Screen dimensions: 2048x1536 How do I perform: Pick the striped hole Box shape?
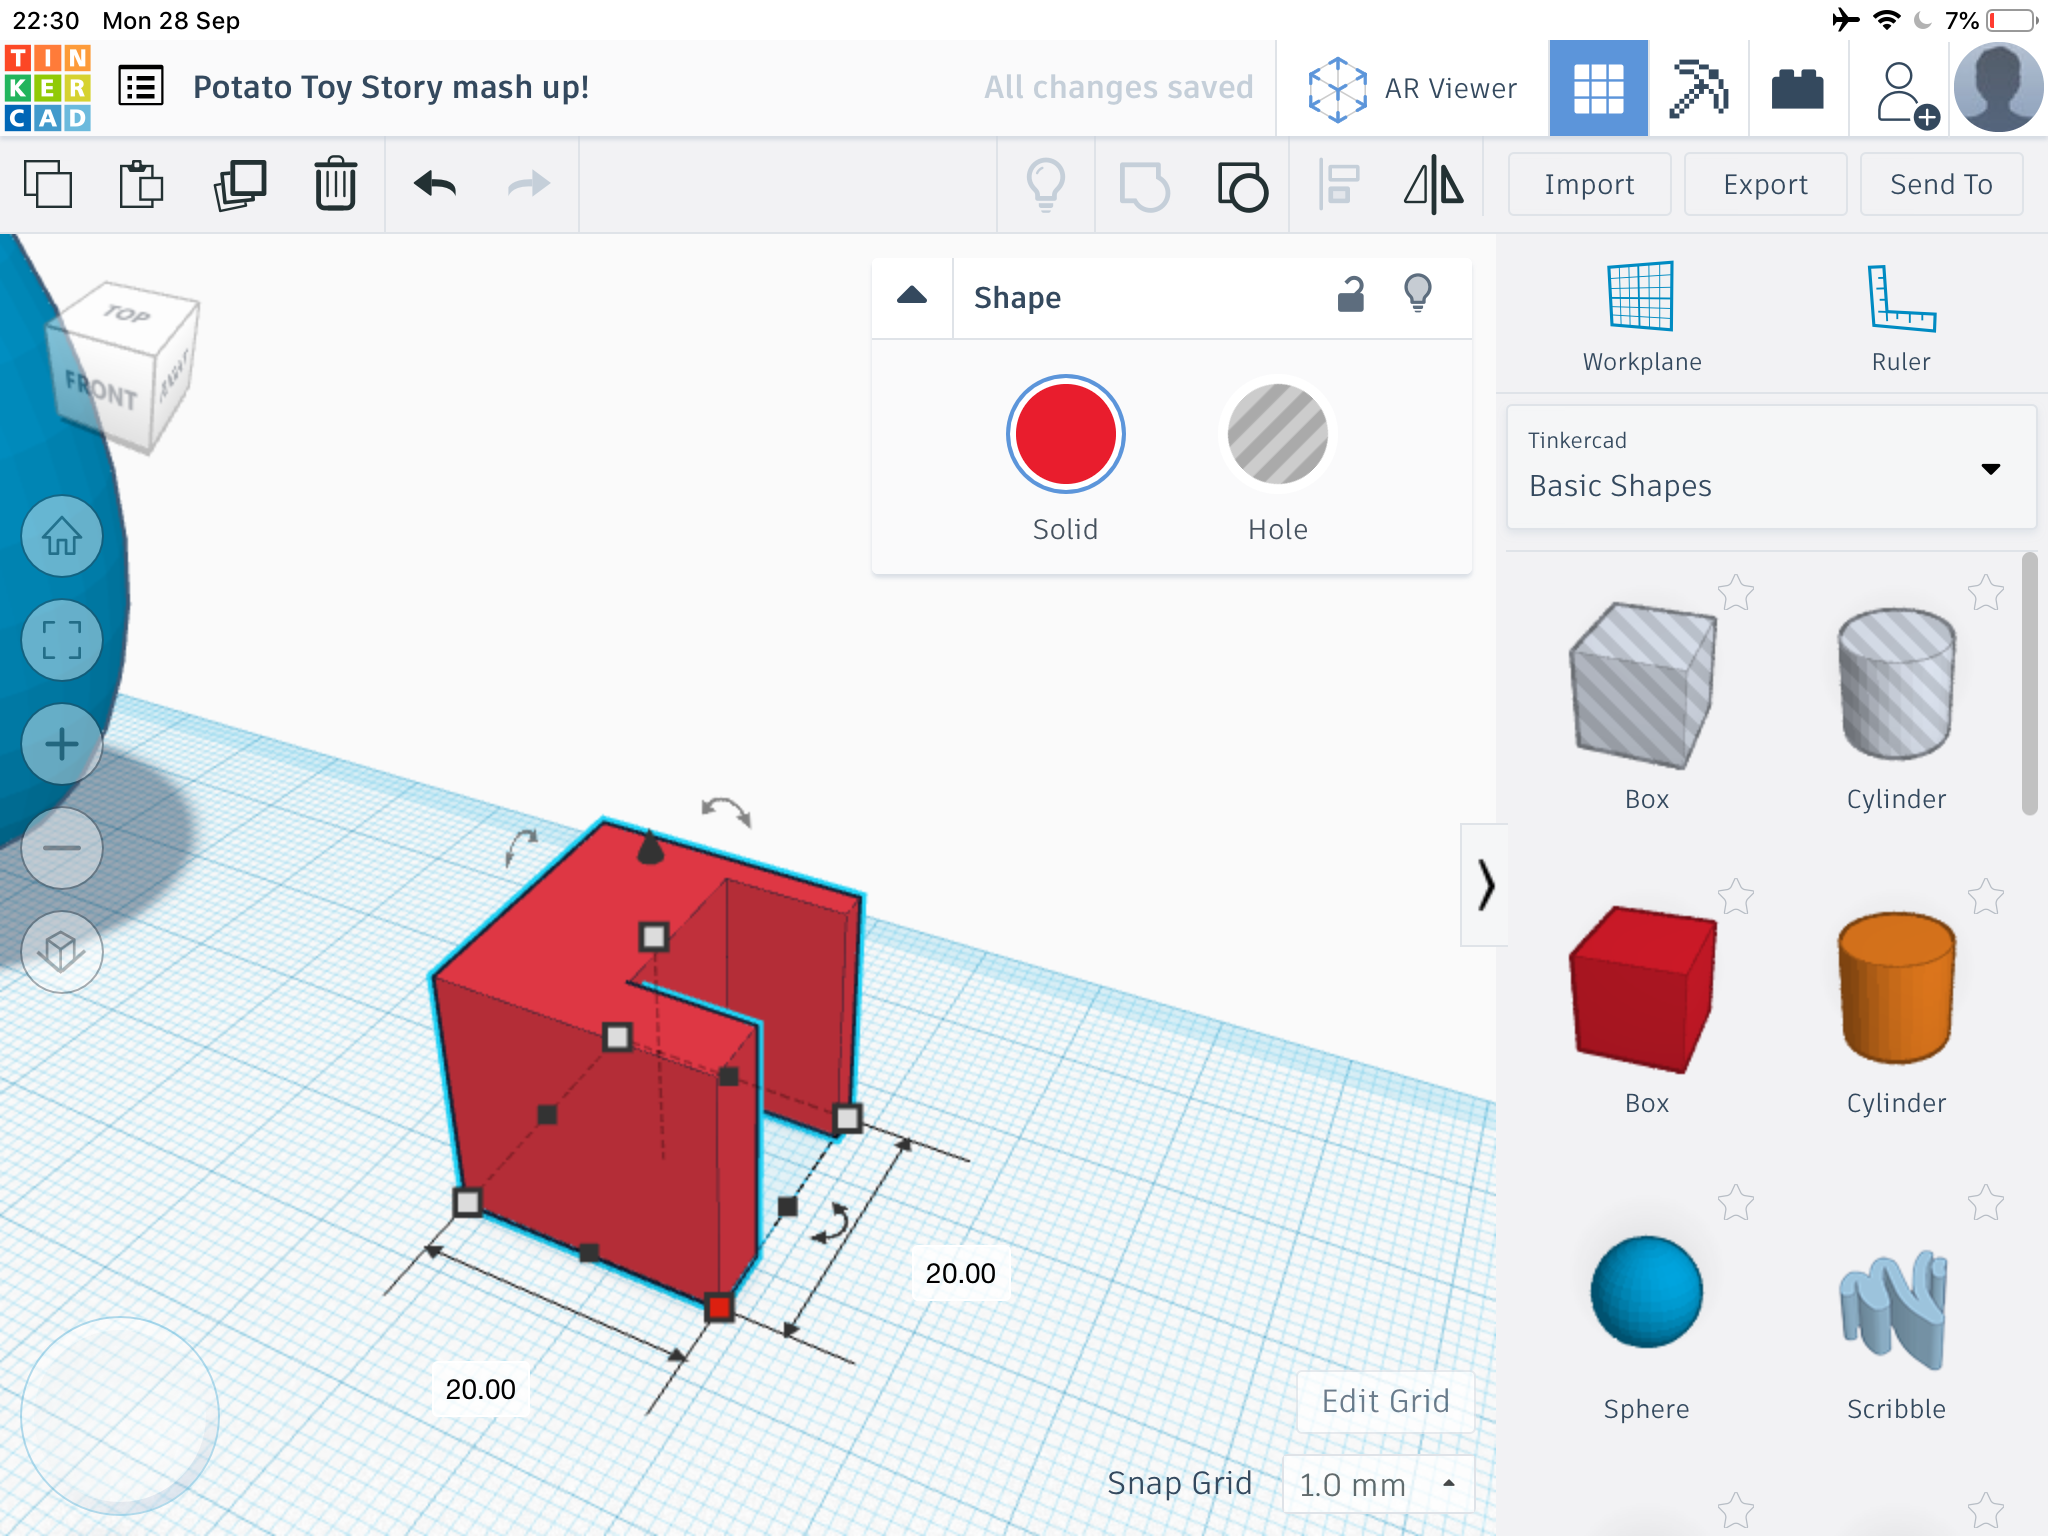[1643, 686]
